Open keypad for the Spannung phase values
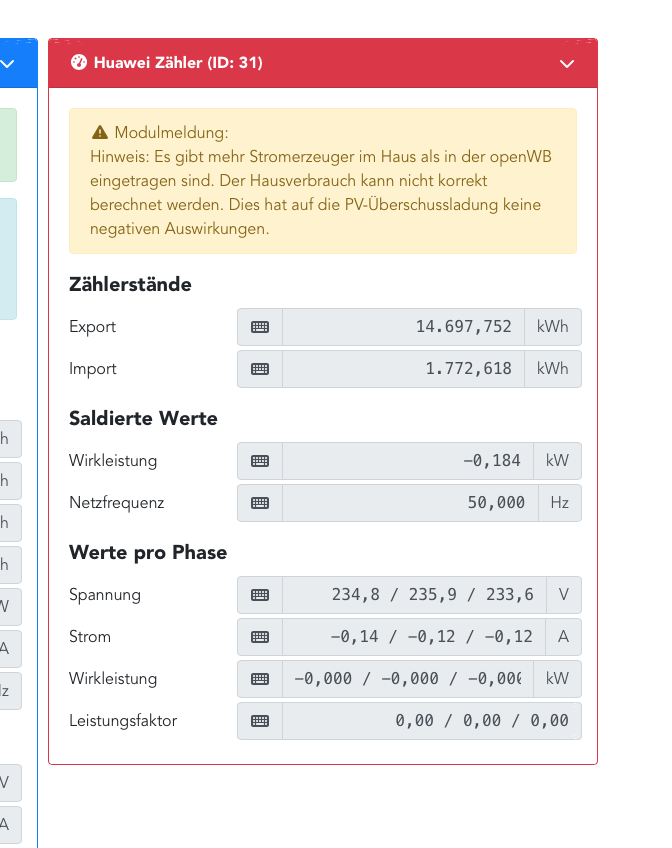Image resolution: width=672 pixels, height=848 pixels. tap(259, 595)
